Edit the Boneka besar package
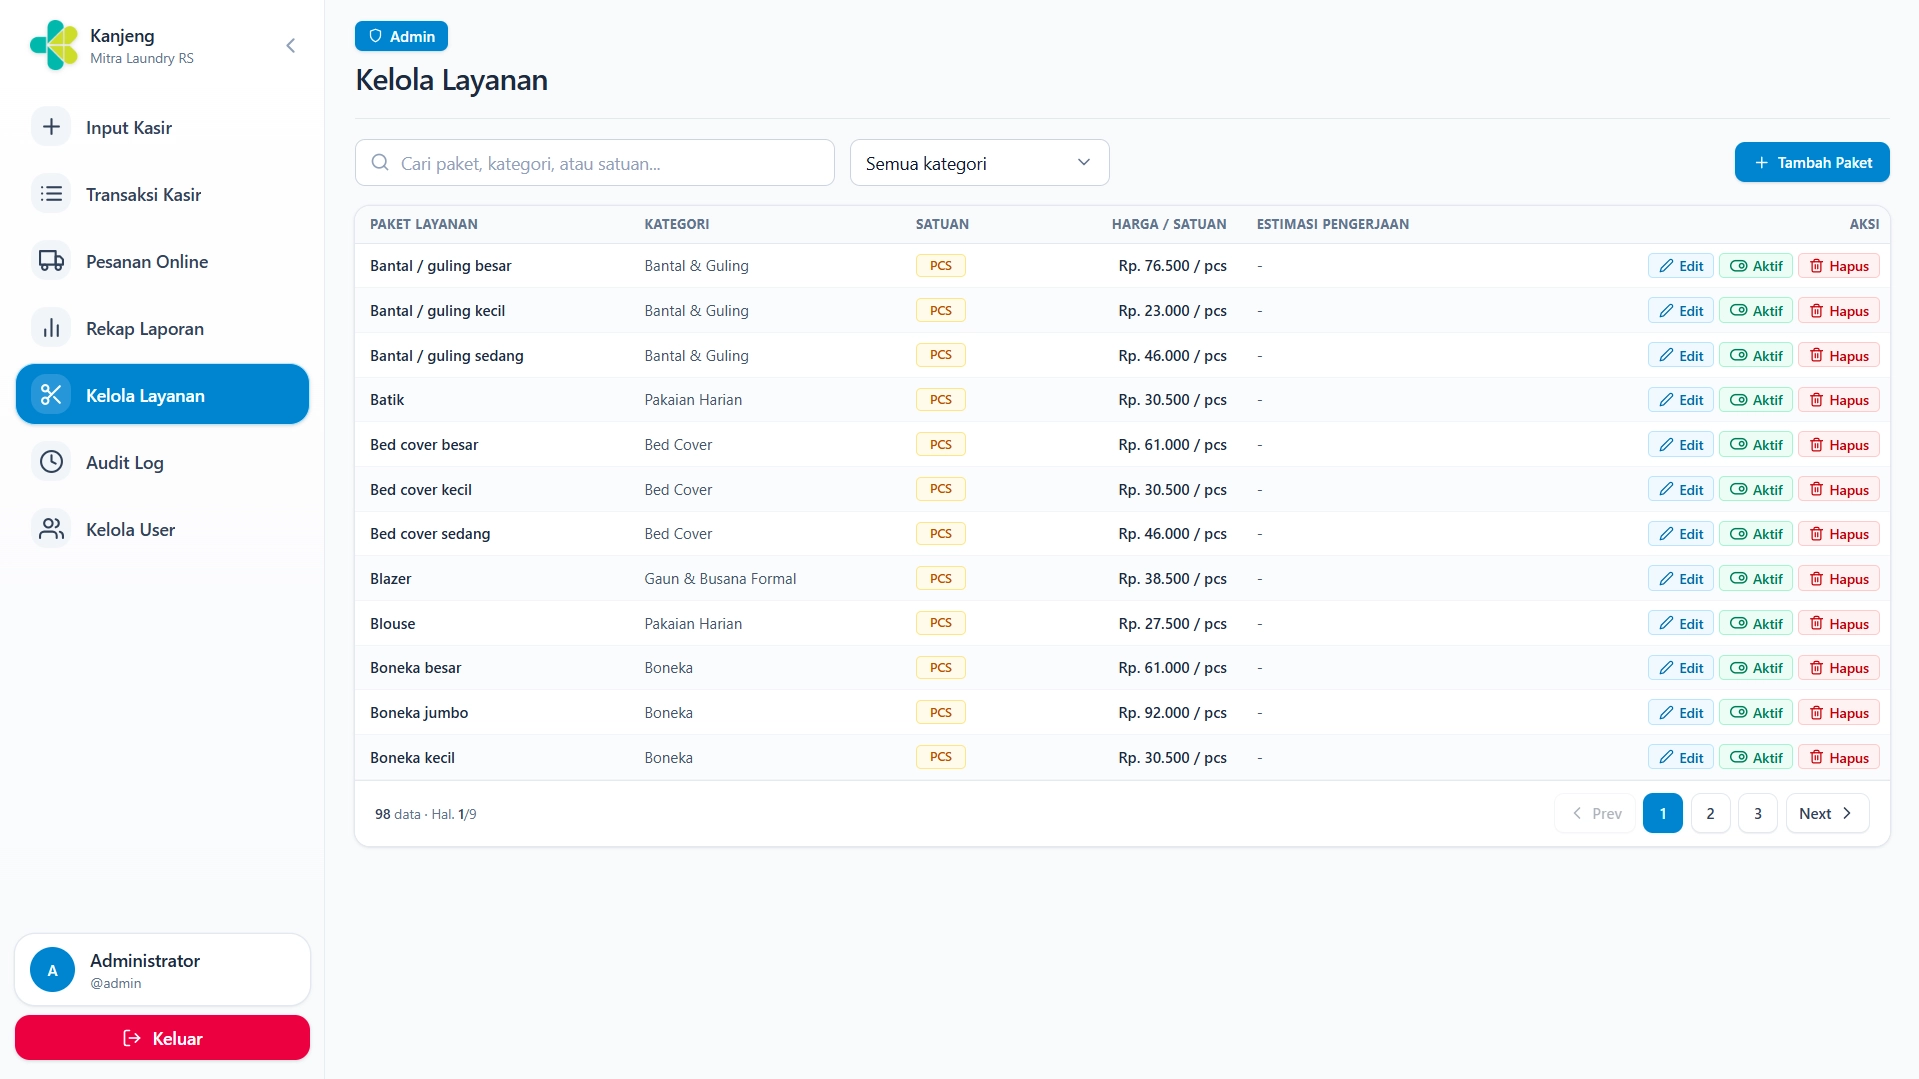The image size is (1919, 1079). [x=1681, y=667]
